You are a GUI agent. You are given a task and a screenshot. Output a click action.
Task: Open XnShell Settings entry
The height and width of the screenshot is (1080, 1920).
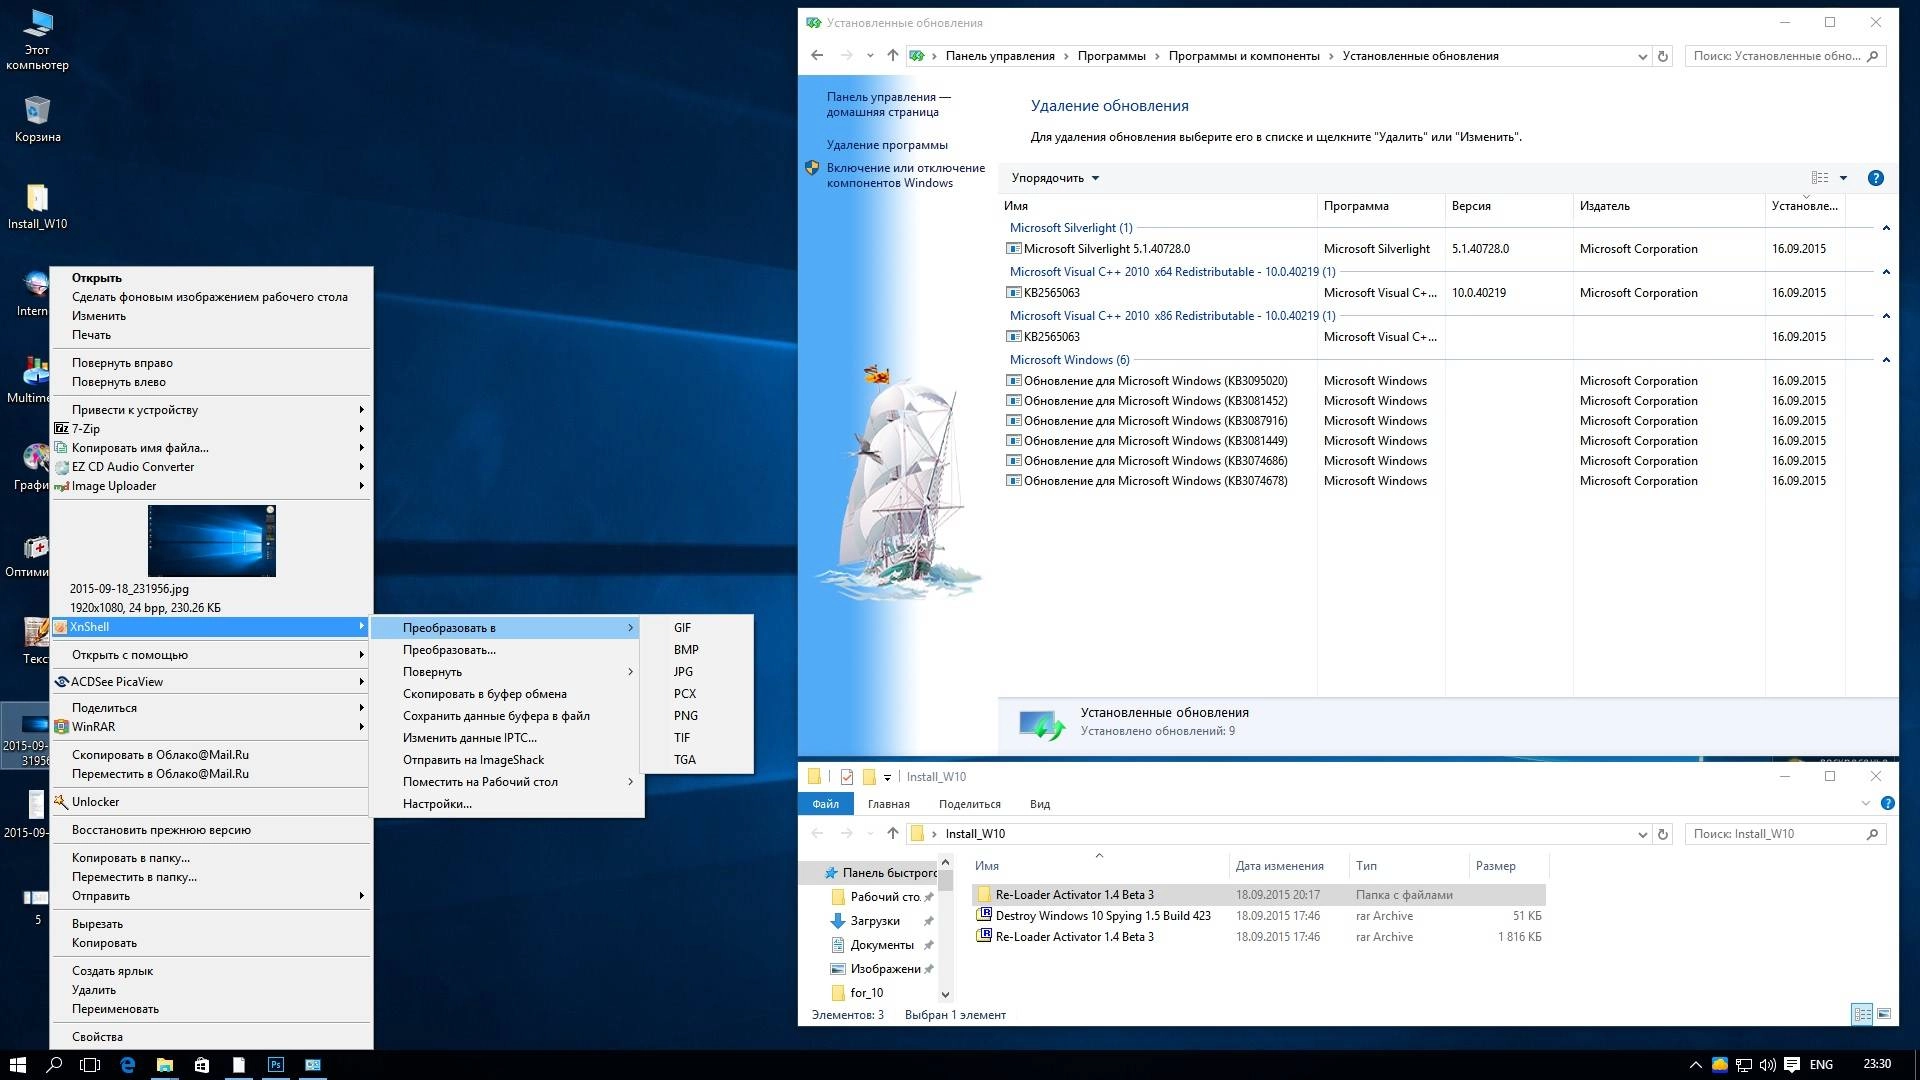pos(507,804)
